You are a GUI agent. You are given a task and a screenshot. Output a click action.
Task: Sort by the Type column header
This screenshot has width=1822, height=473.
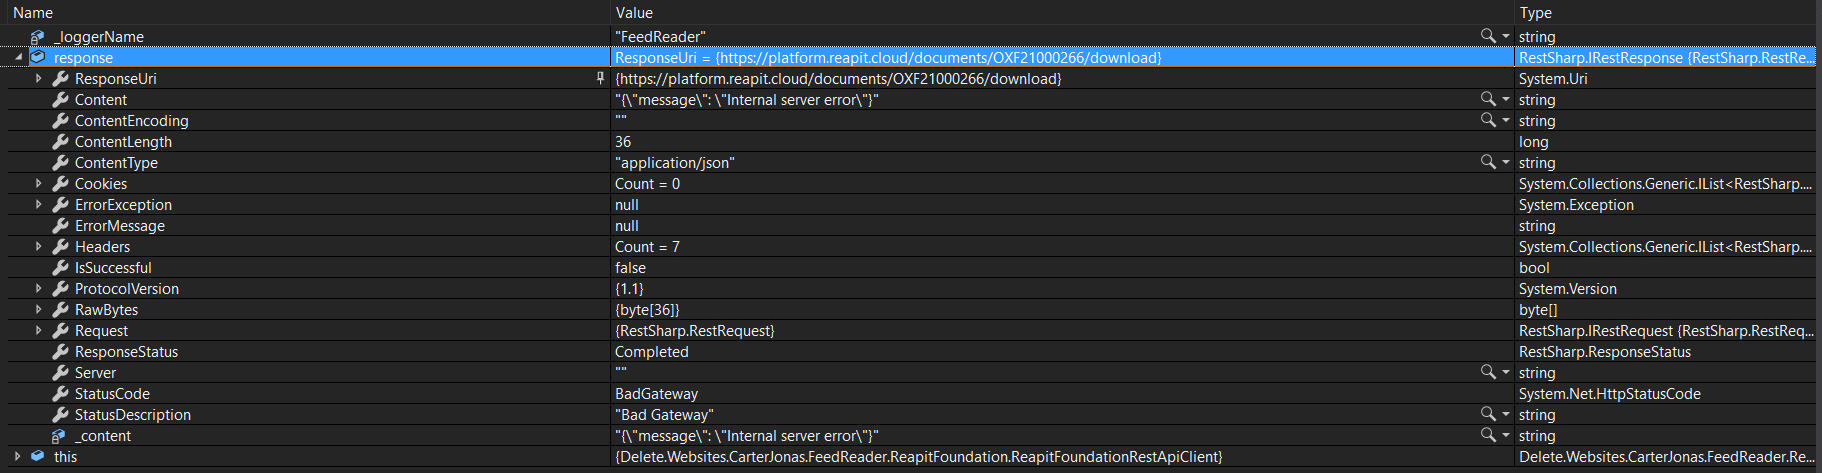[1535, 13]
